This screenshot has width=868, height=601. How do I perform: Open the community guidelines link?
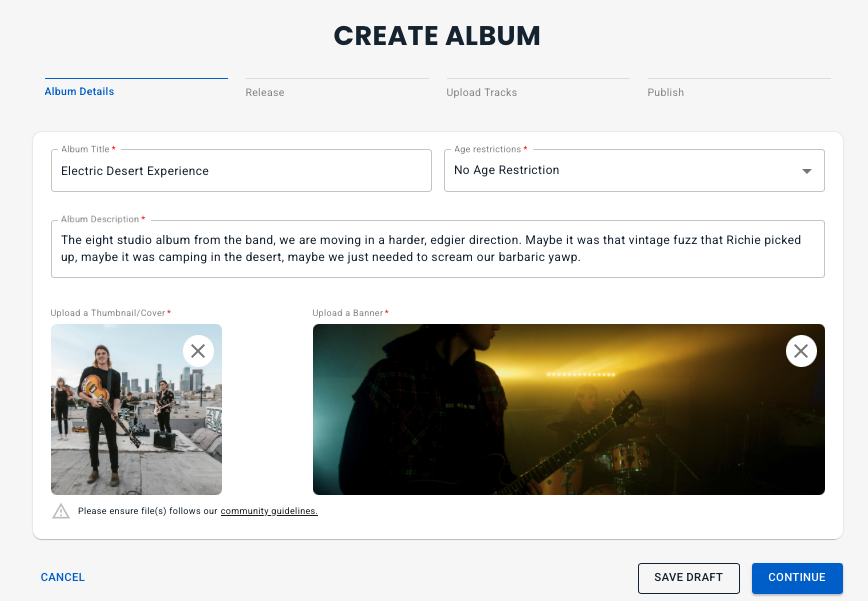(269, 511)
